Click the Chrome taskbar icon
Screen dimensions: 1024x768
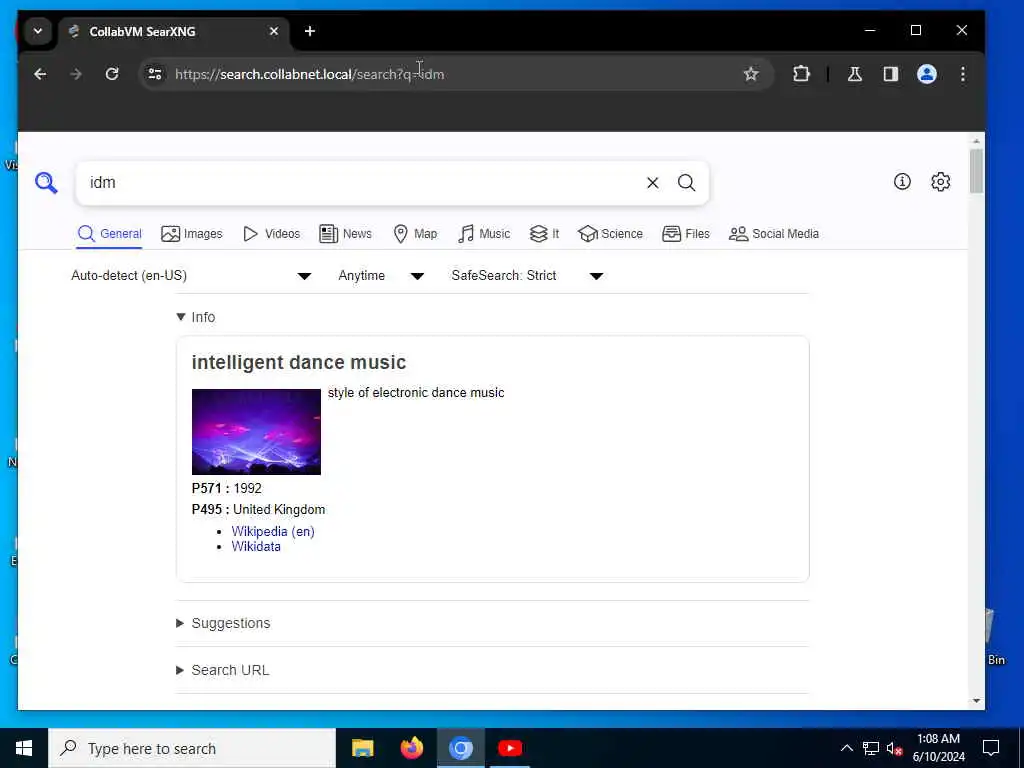point(460,748)
